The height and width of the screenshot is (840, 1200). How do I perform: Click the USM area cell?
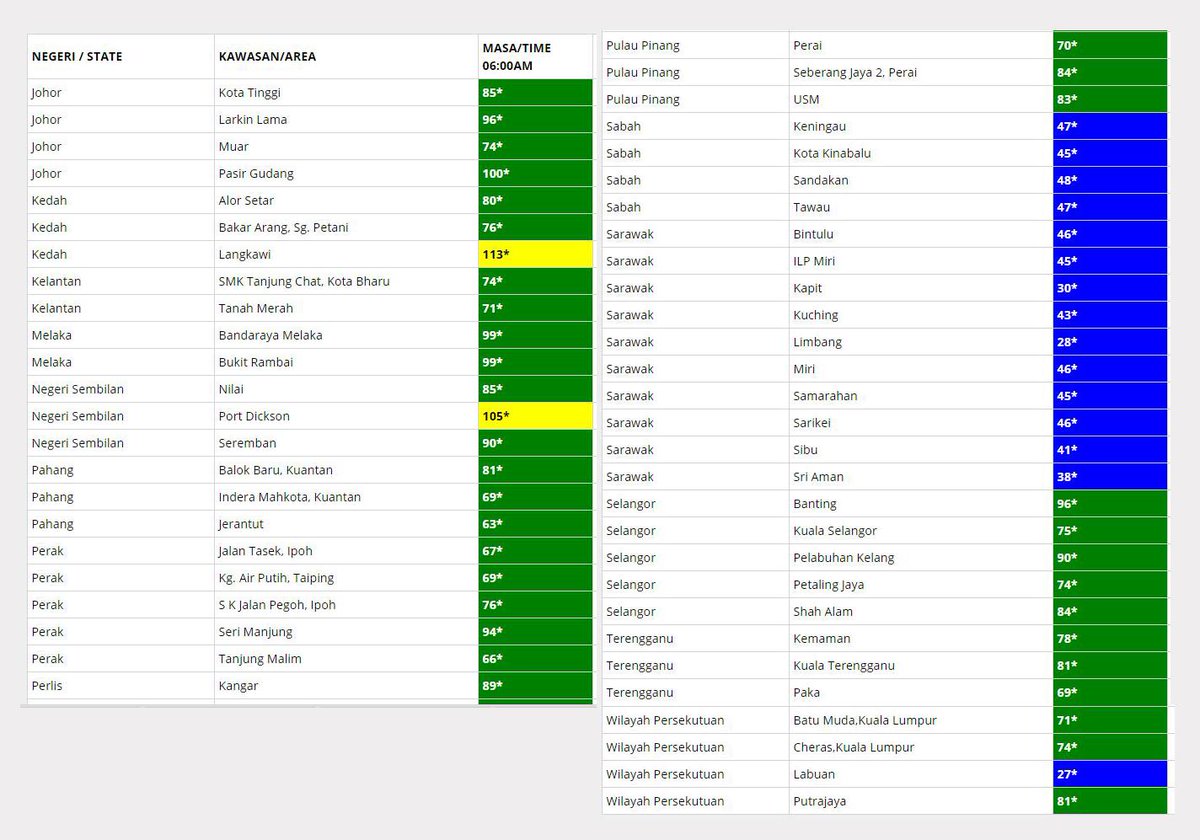click(921, 100)
